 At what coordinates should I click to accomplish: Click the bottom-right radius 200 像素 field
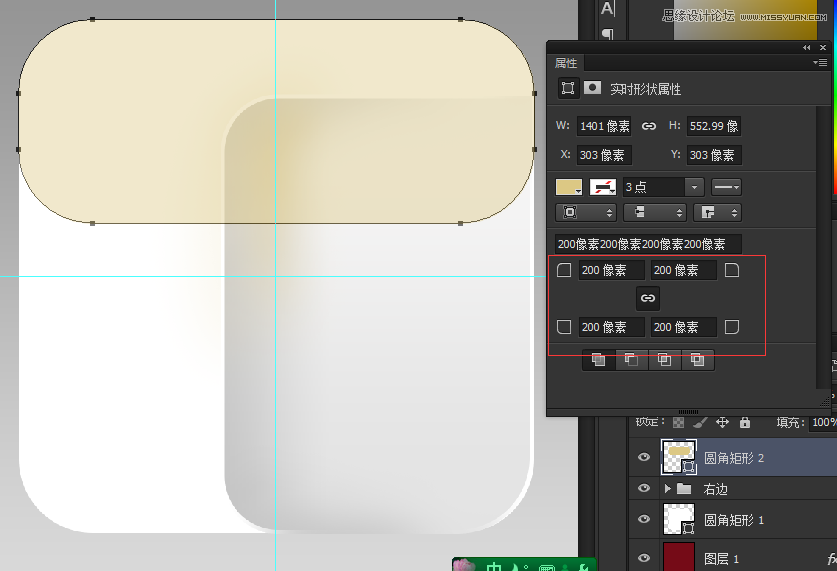(x=683, y=327)
